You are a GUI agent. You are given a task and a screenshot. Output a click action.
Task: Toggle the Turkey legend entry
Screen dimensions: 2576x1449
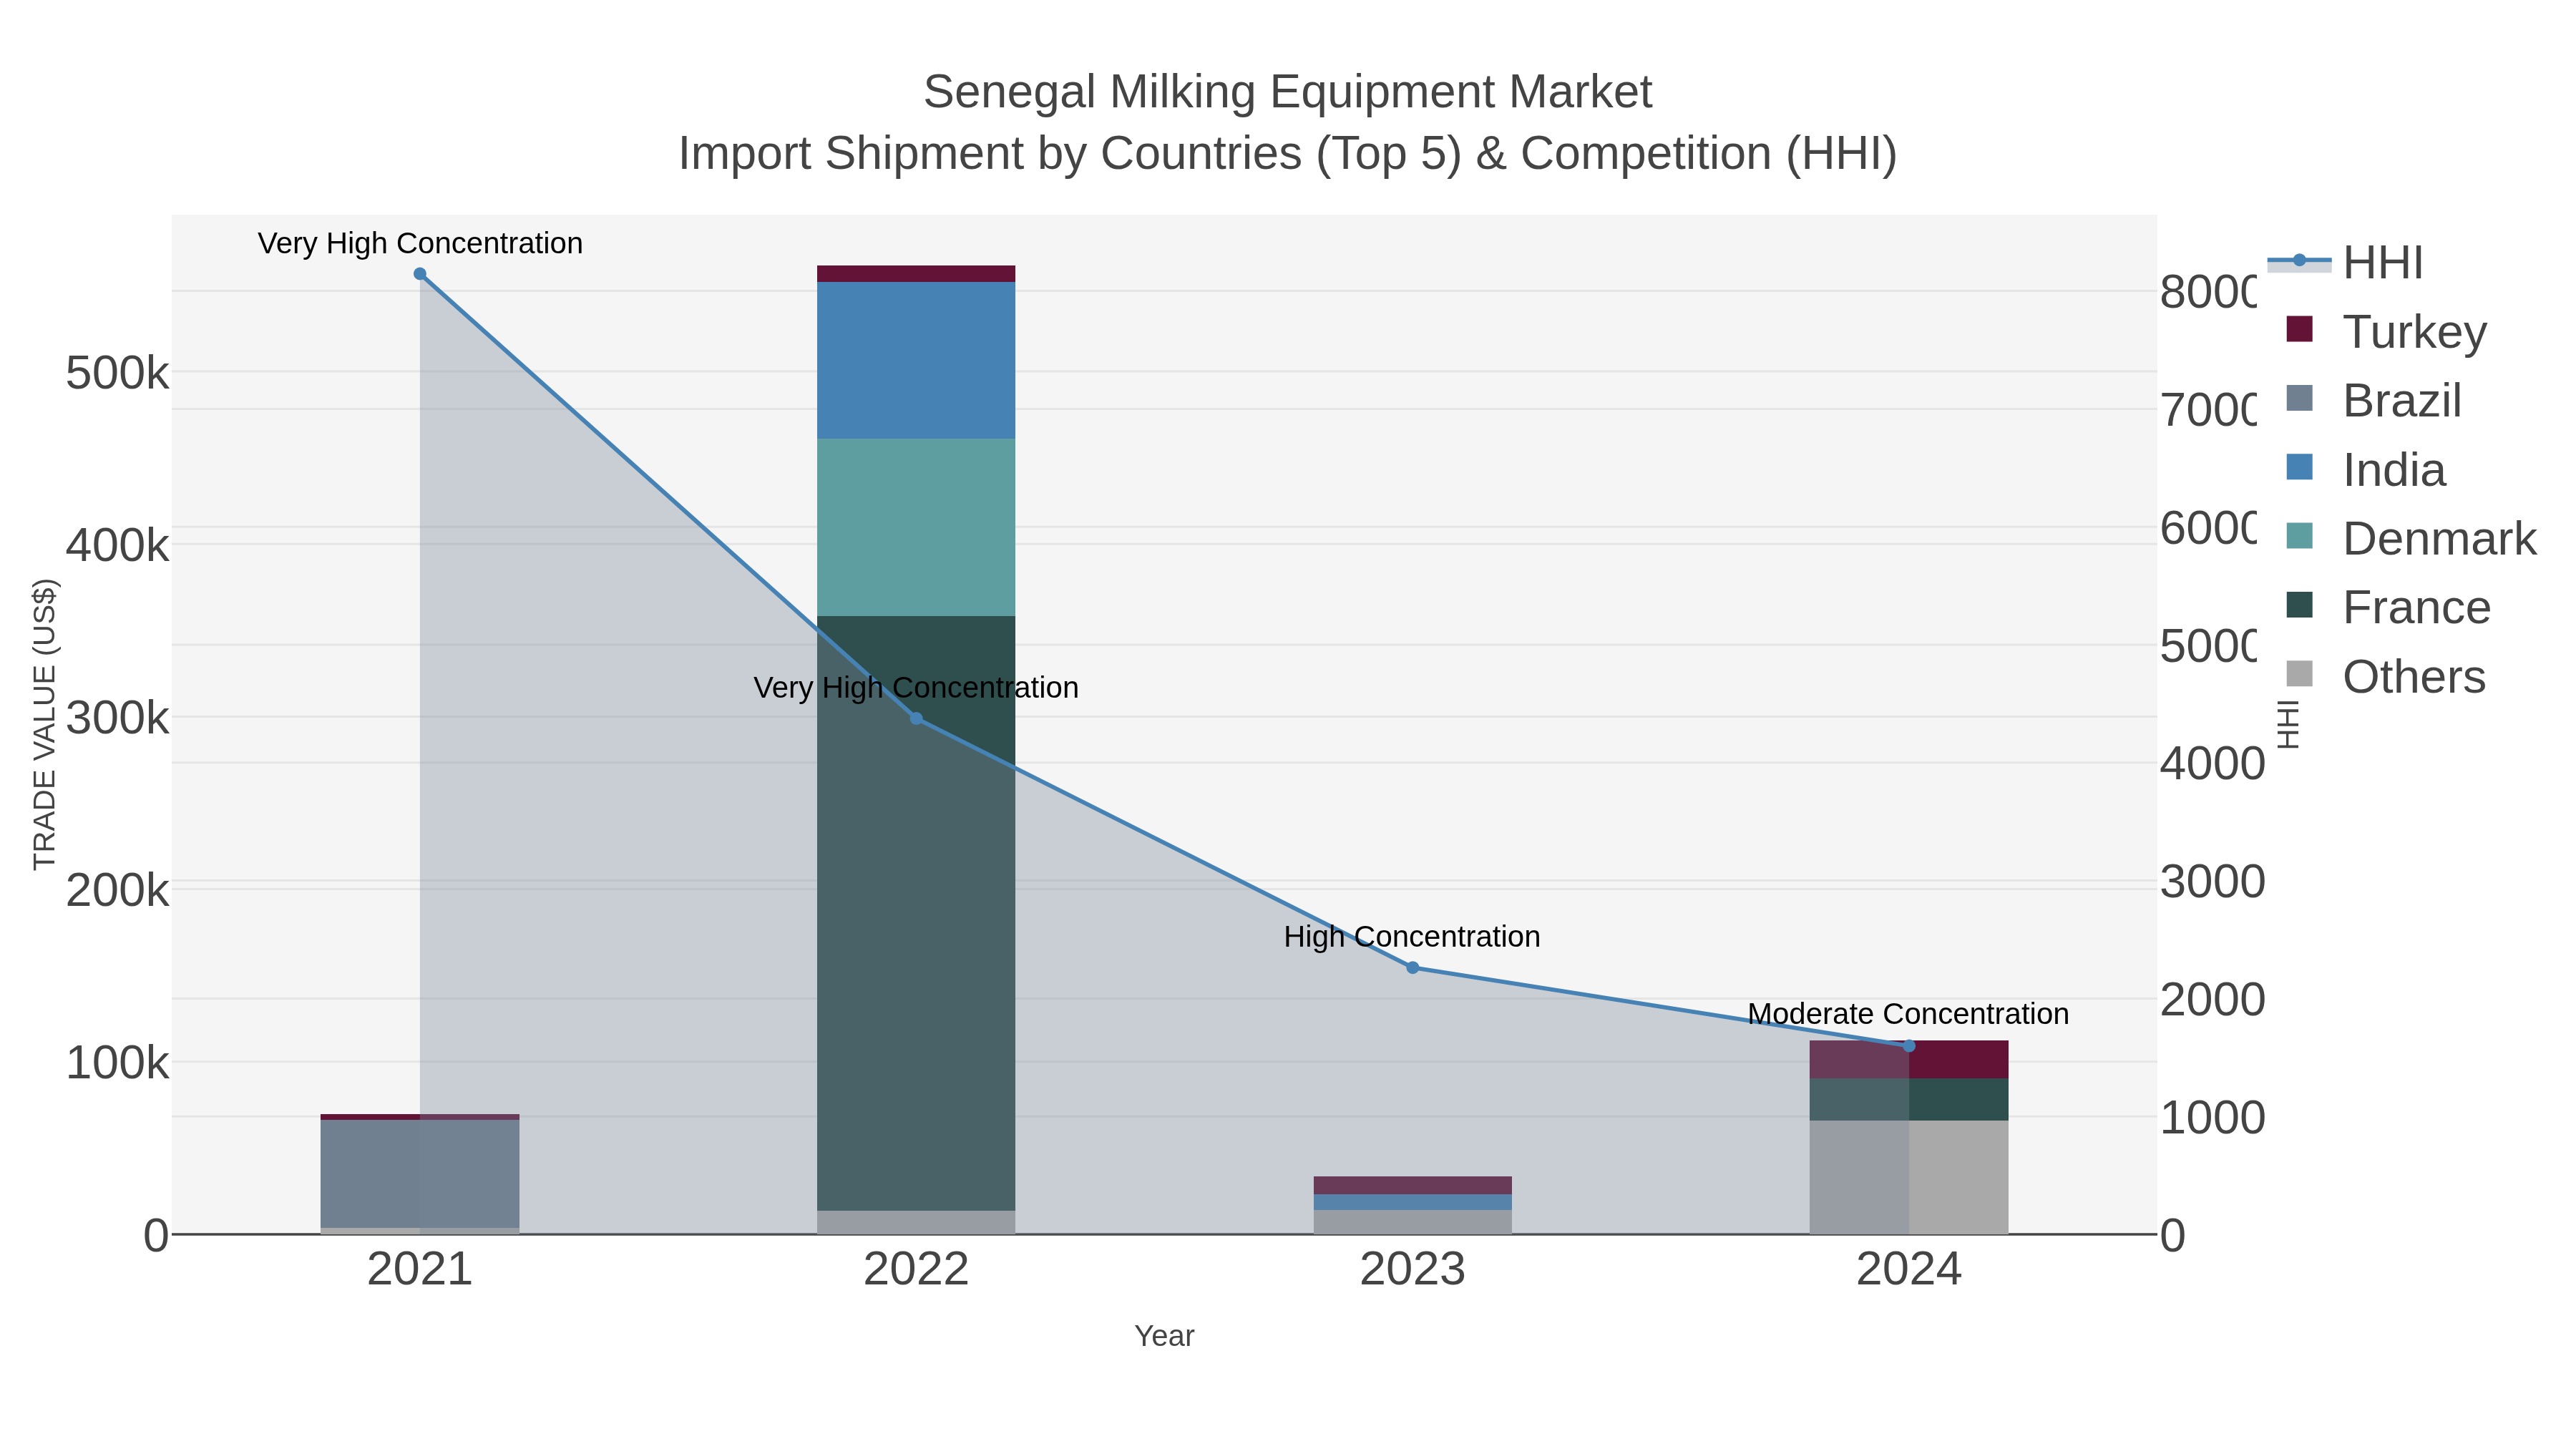tap(2387, 331)
